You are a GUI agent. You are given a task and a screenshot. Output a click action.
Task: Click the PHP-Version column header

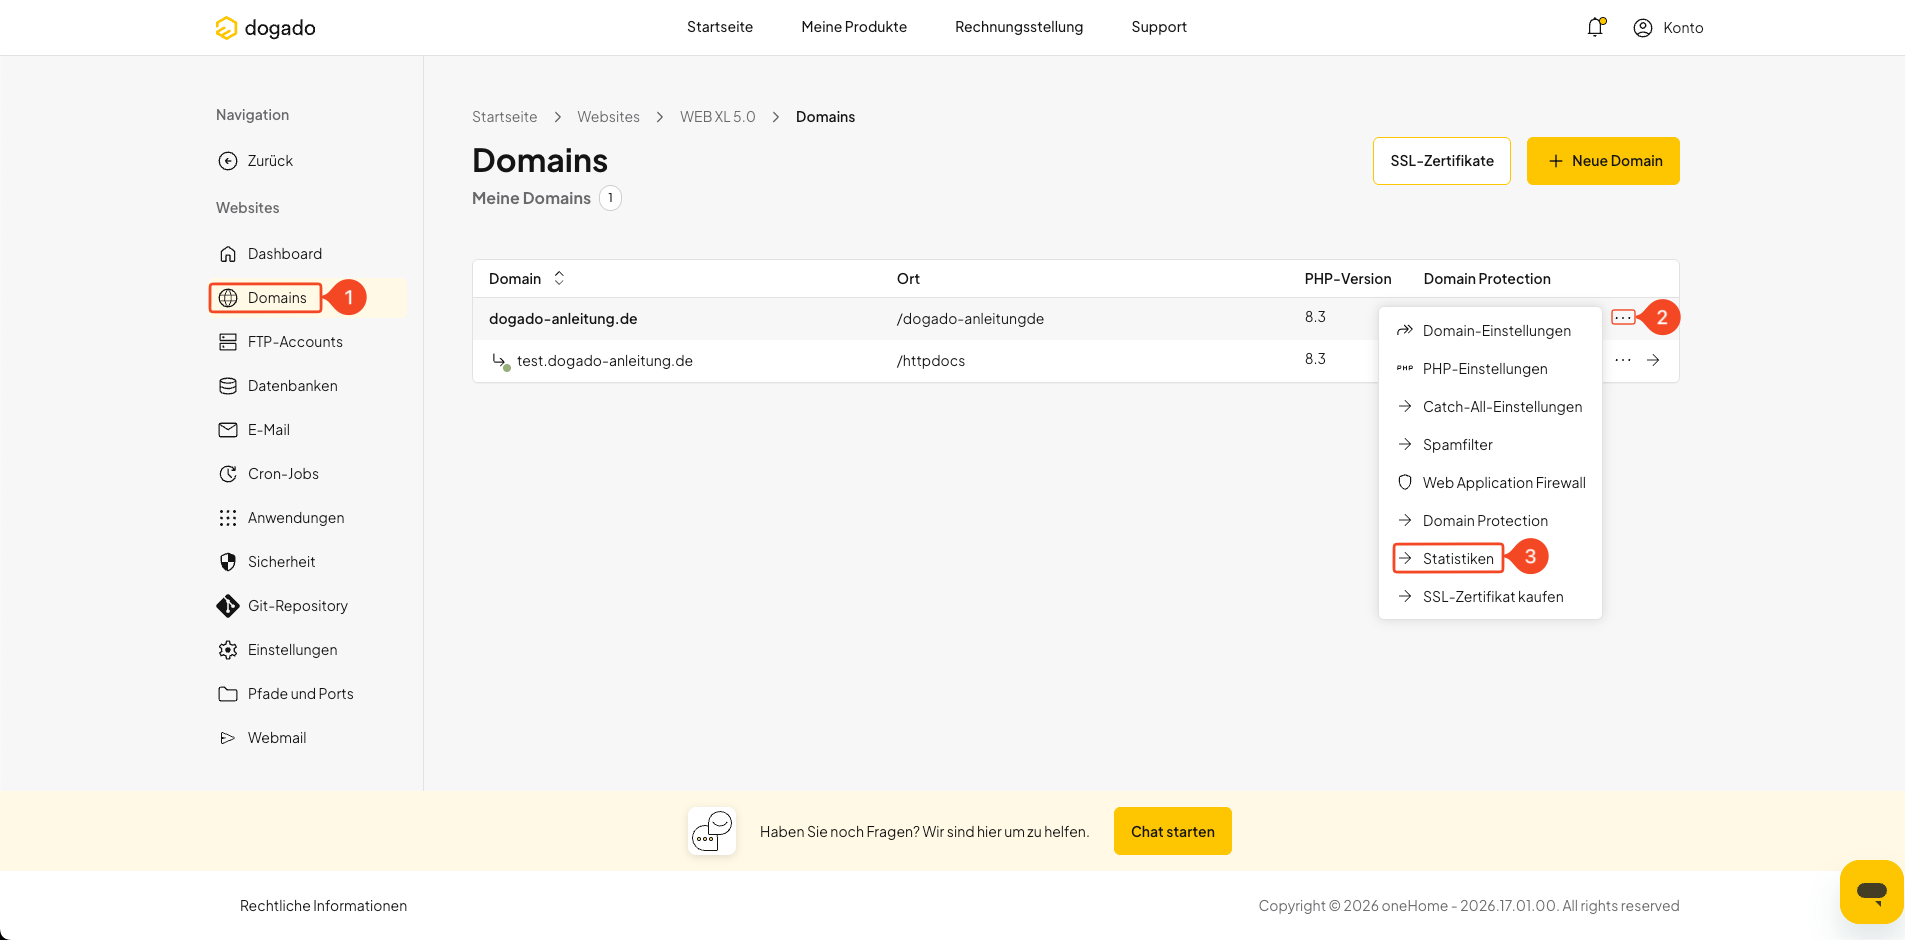coord(1348,279)
